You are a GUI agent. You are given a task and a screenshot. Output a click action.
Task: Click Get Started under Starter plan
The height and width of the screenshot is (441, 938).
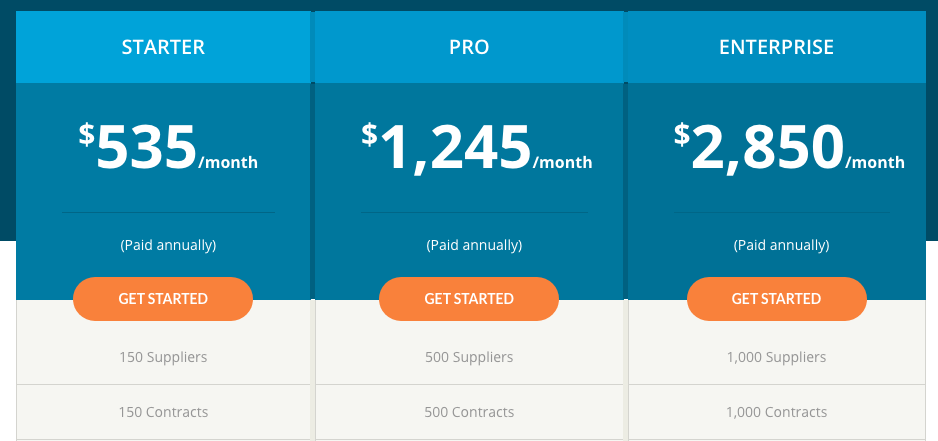click(163, 299)
